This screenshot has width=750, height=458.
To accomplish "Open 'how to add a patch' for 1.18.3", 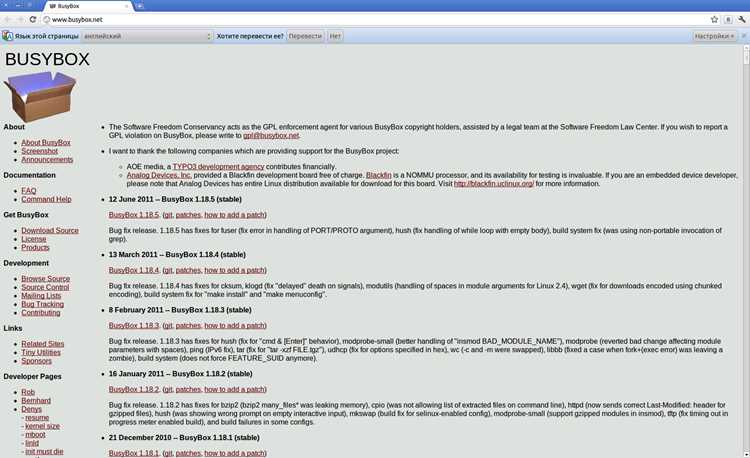I will pos(234,326).
